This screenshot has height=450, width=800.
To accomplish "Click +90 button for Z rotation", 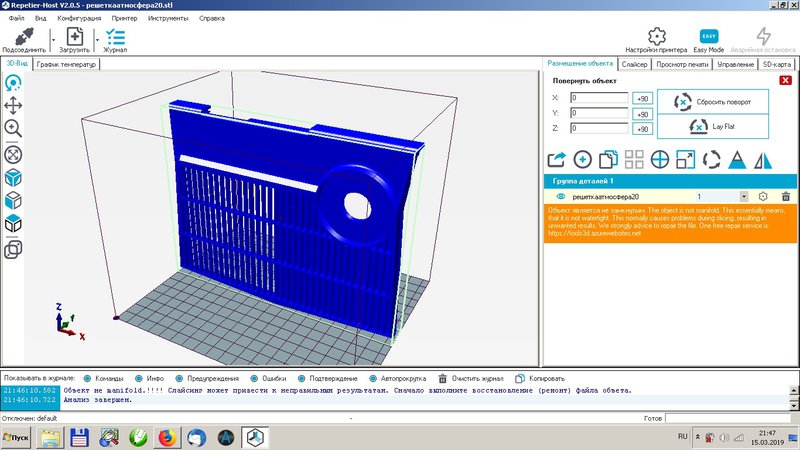I will (x=642, y=129).
